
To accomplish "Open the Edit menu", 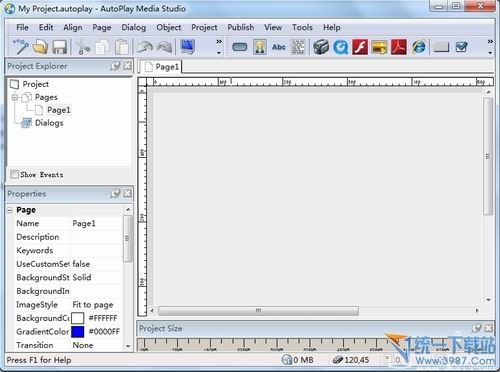I will pos(46,27).
